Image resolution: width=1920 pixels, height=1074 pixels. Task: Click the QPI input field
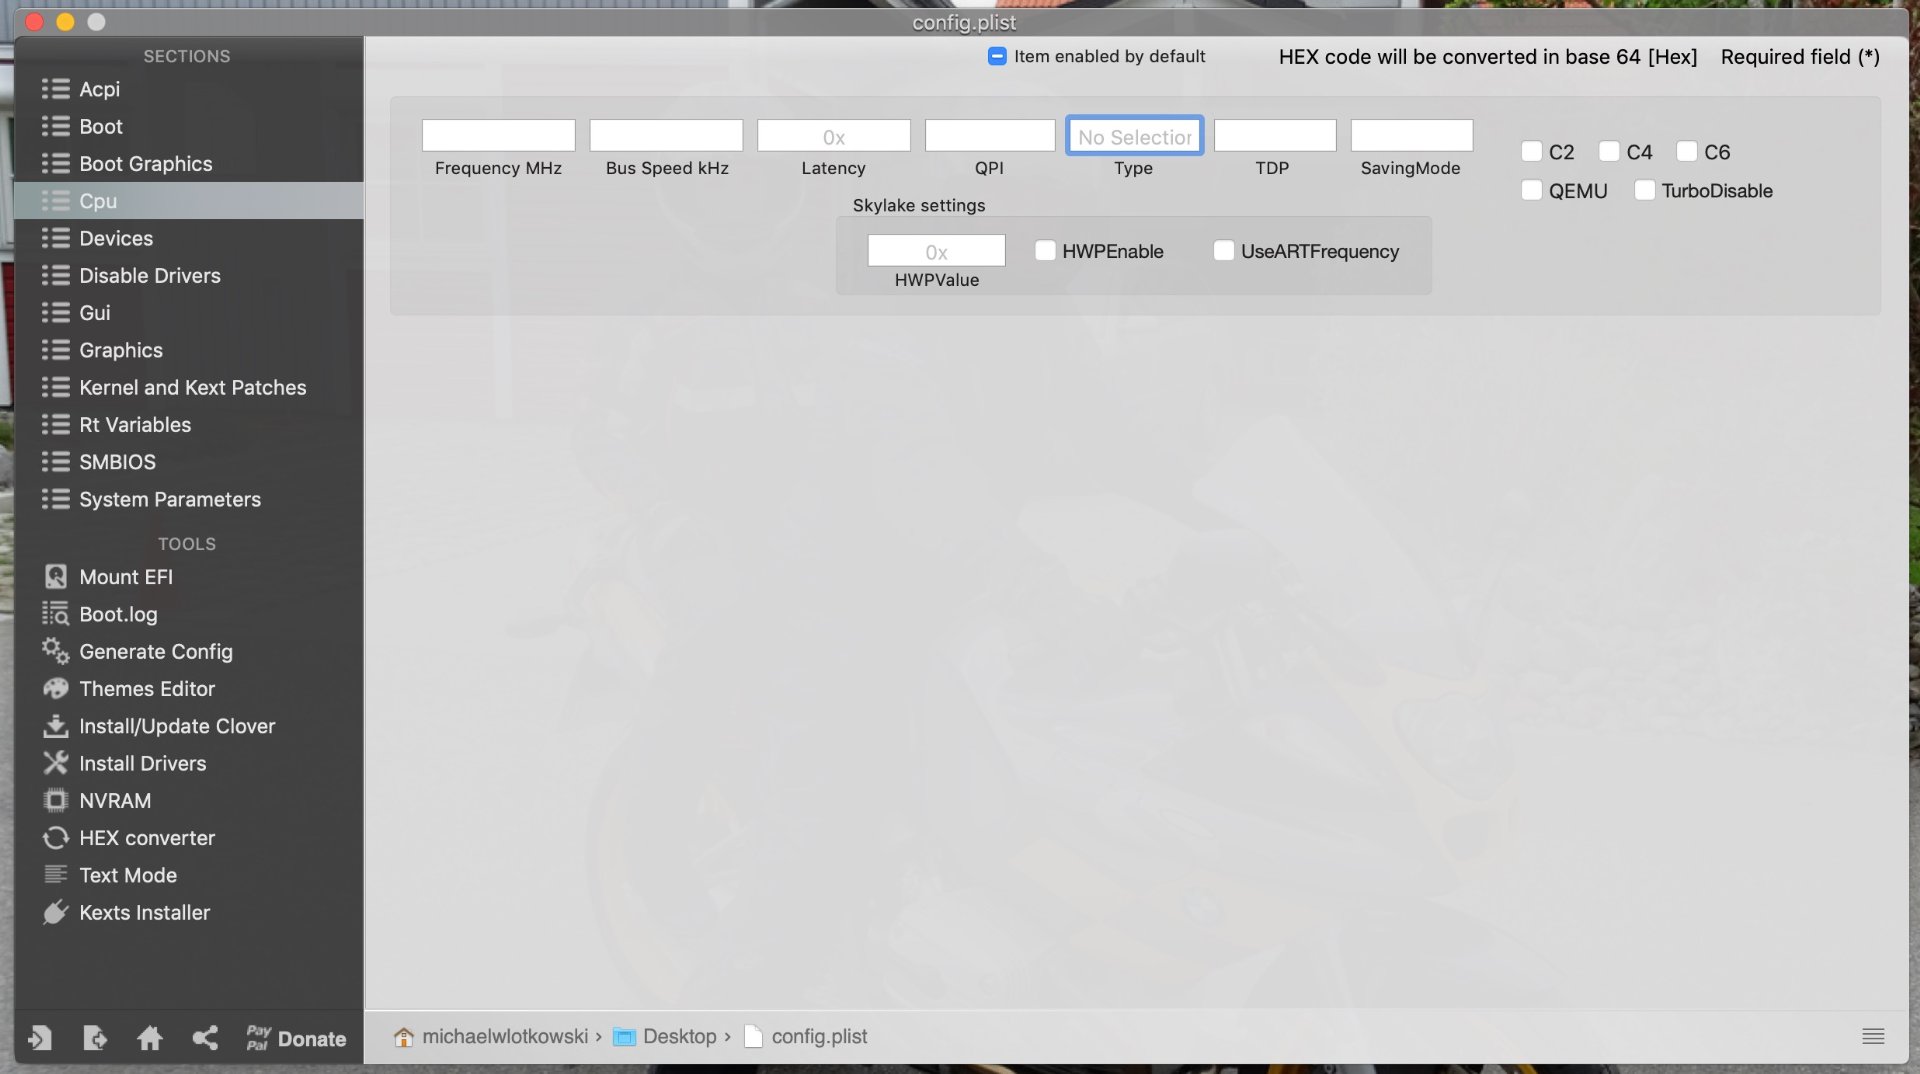[990, 136]
